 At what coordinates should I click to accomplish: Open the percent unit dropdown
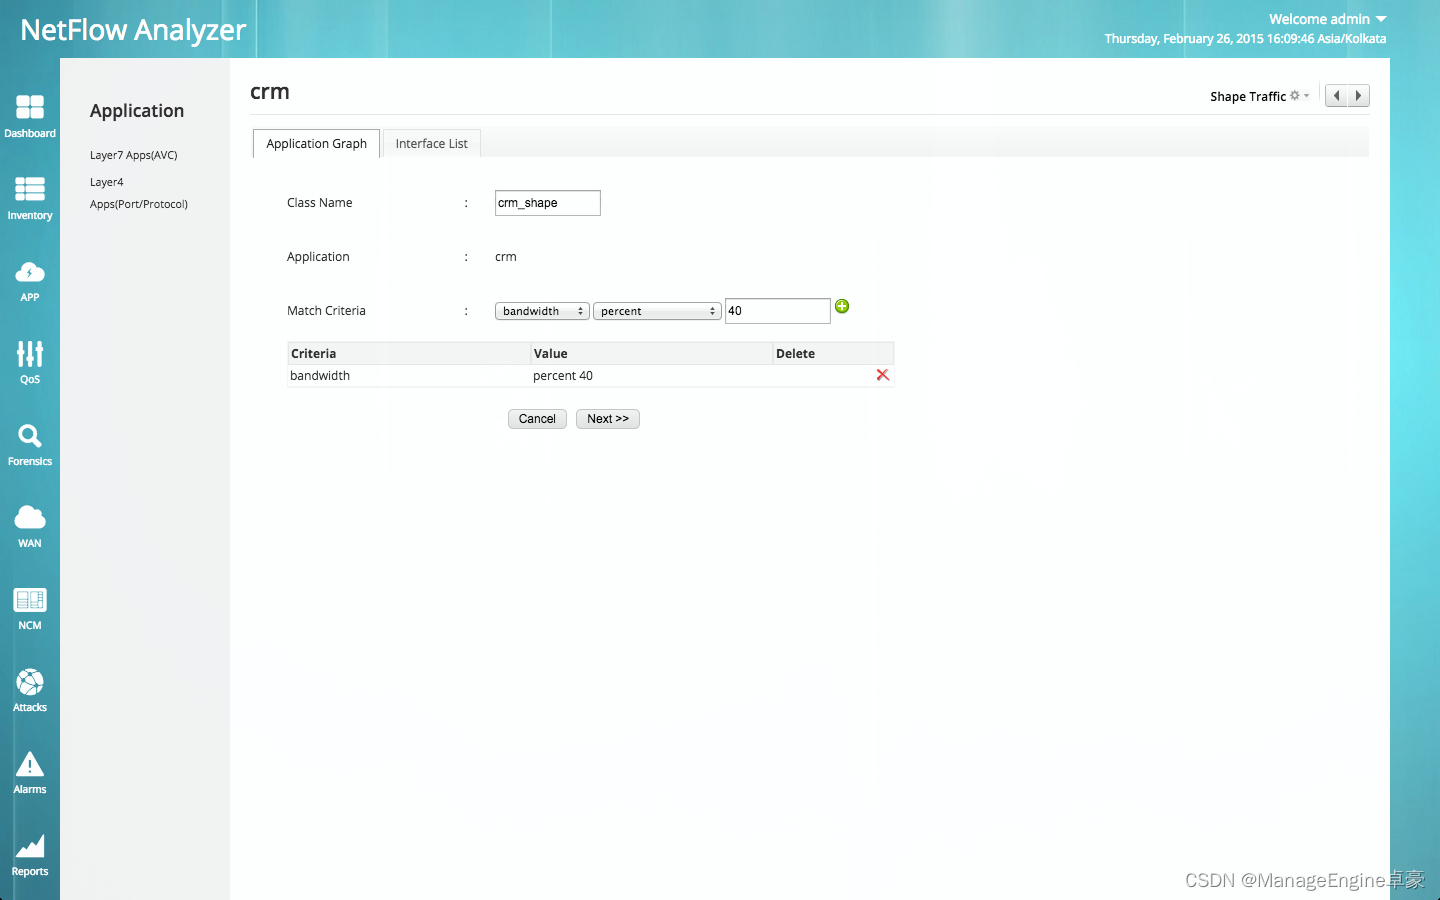657,311
